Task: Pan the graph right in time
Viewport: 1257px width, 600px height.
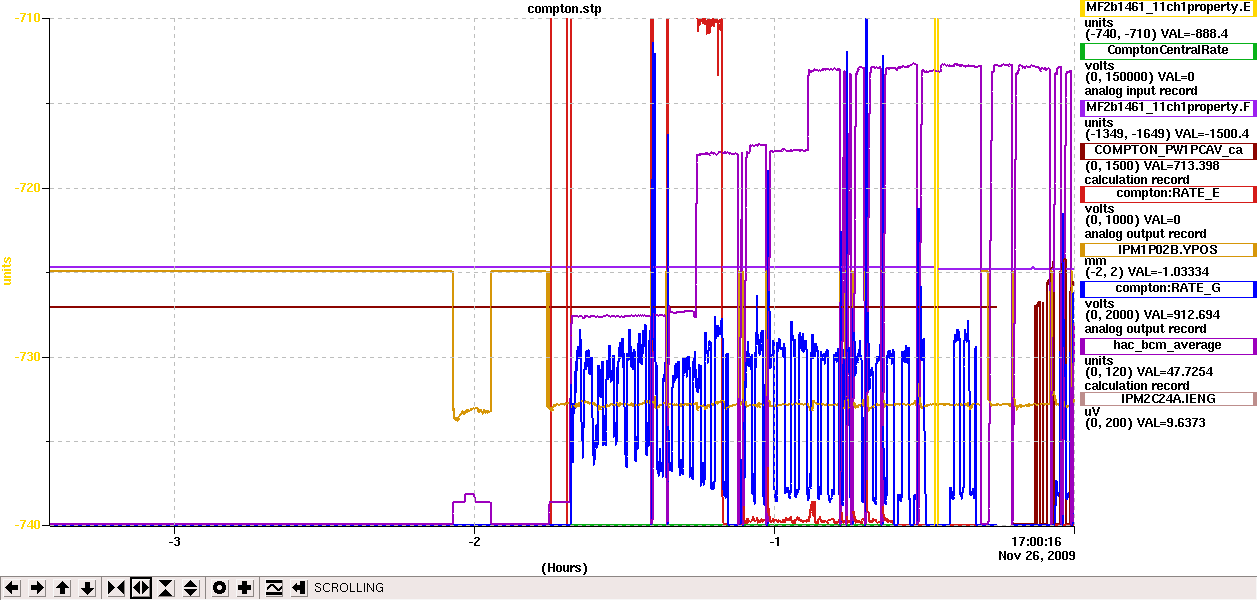Action: (37, 588)
